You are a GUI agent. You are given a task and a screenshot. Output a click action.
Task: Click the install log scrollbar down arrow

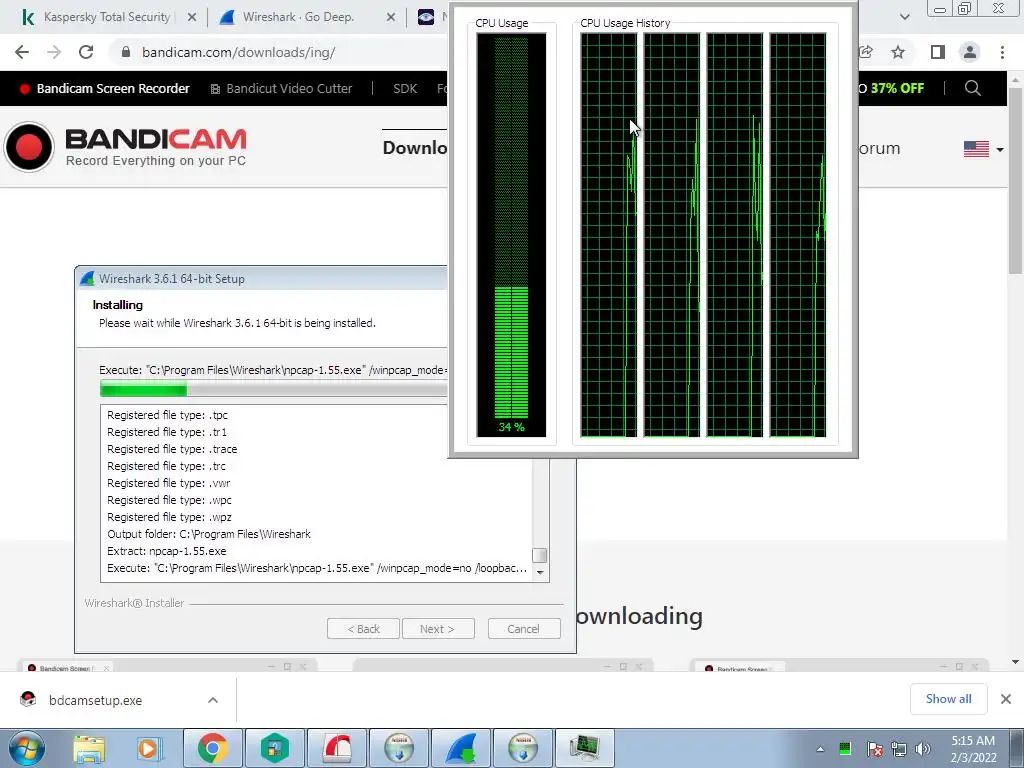coord(540,573)
